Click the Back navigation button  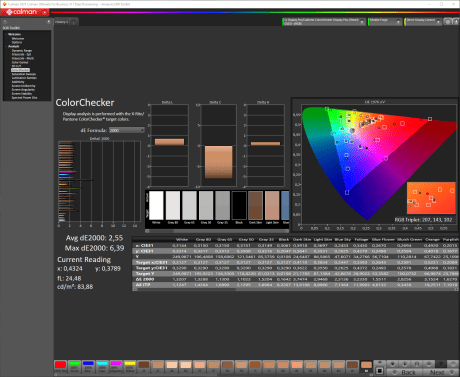(405, 372)
